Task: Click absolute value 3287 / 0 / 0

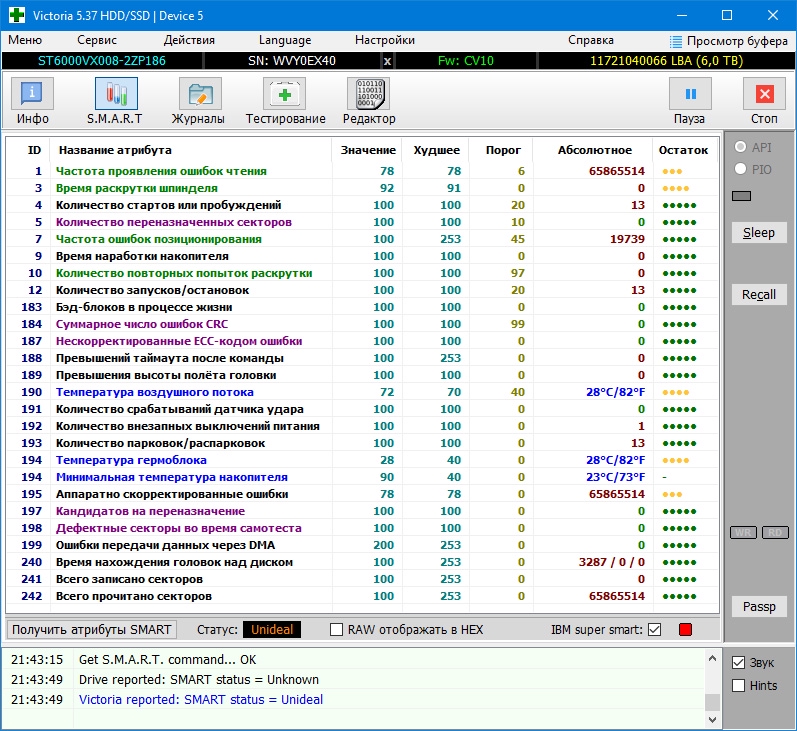Action: point(611,562)
